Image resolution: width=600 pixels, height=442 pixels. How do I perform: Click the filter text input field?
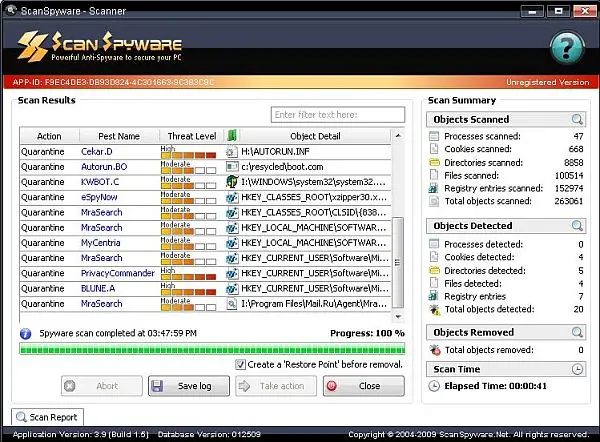coord(338,115)
